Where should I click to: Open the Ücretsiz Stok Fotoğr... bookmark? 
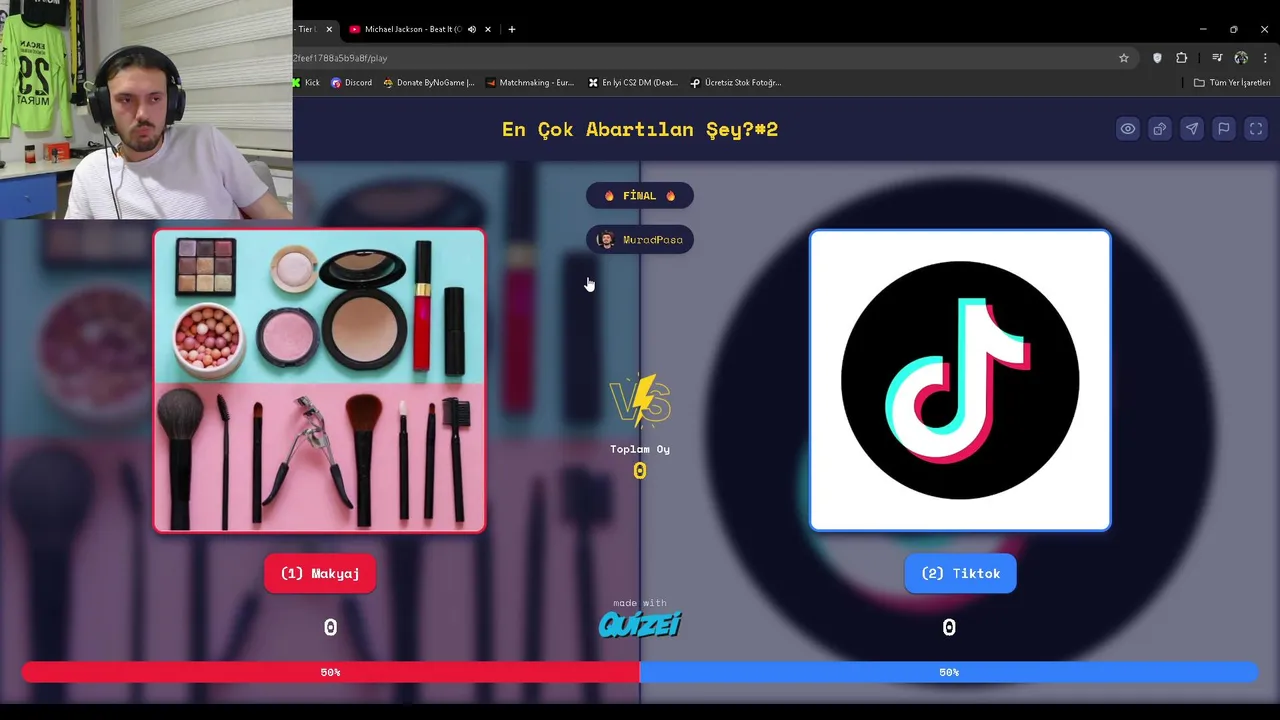point(735,83)
